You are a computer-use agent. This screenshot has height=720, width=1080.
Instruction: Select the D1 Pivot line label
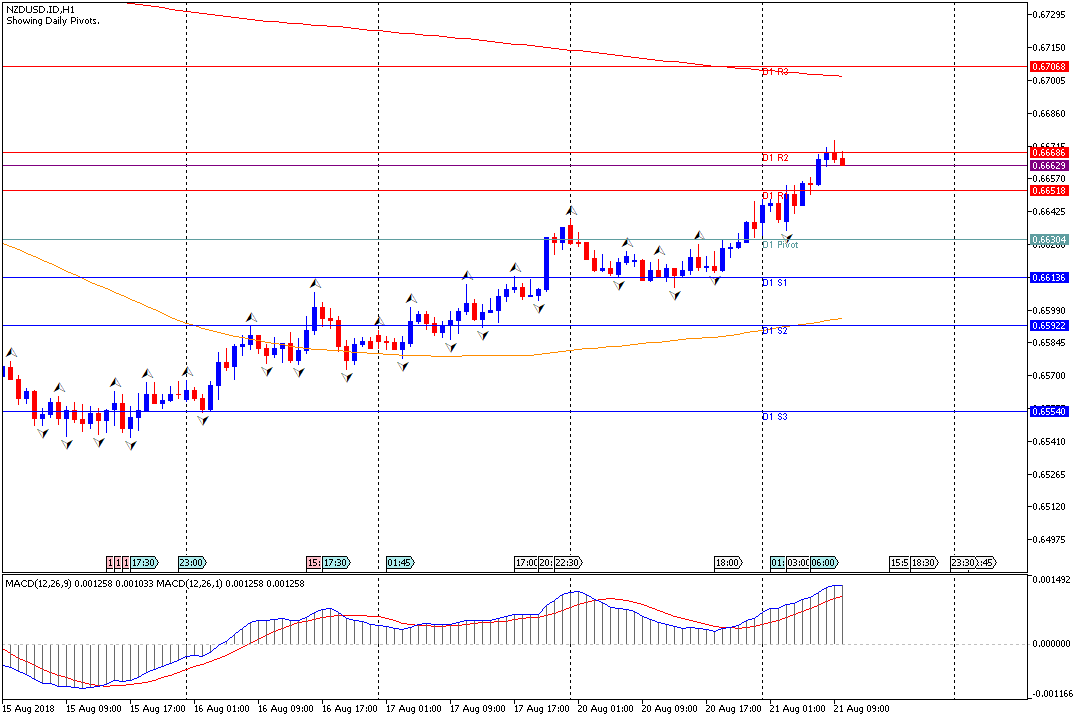(780, 245)
